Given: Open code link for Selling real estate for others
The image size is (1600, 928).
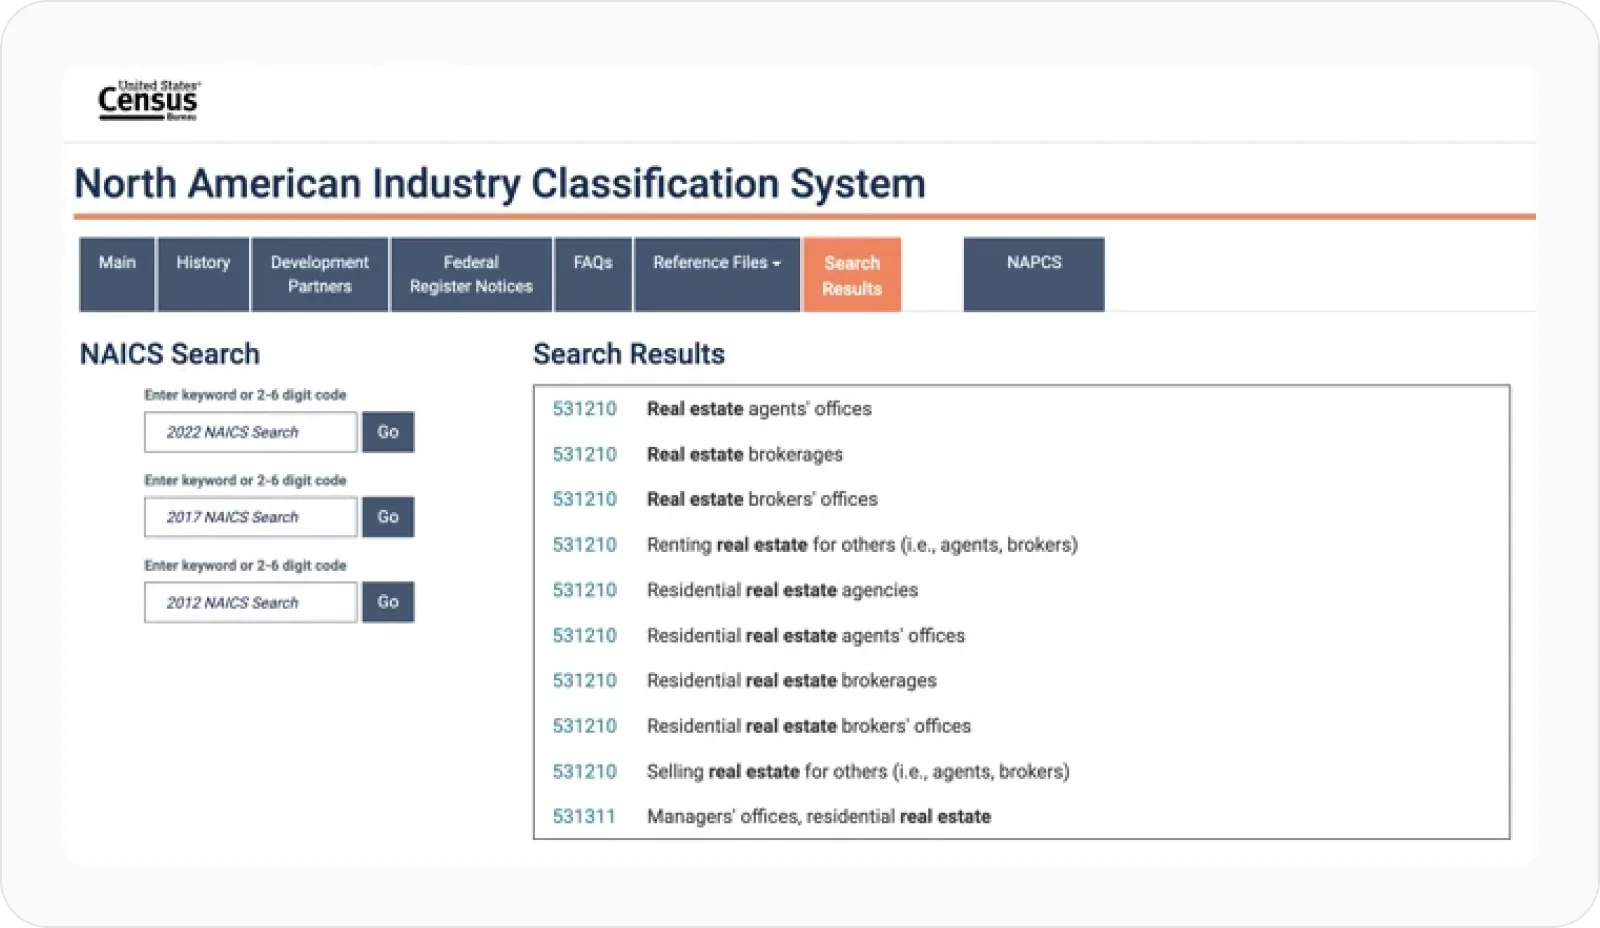Looking at the screenshot, I should 584,771.
